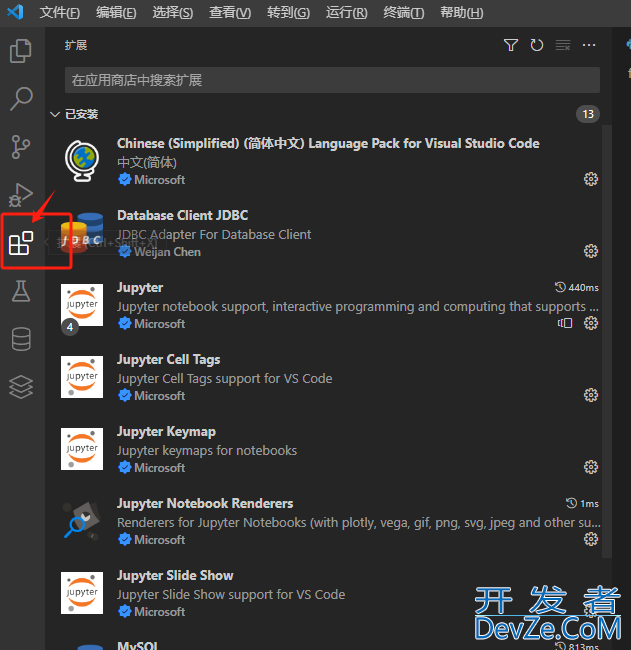Open the Database Client JDBC extension
This screenshot has height=650, width=631.
pos(182,215)
